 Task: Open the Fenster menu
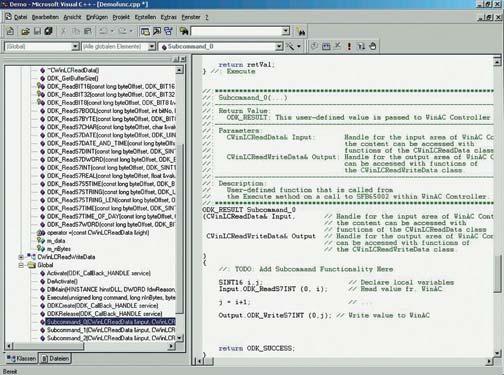click(191, 17)
